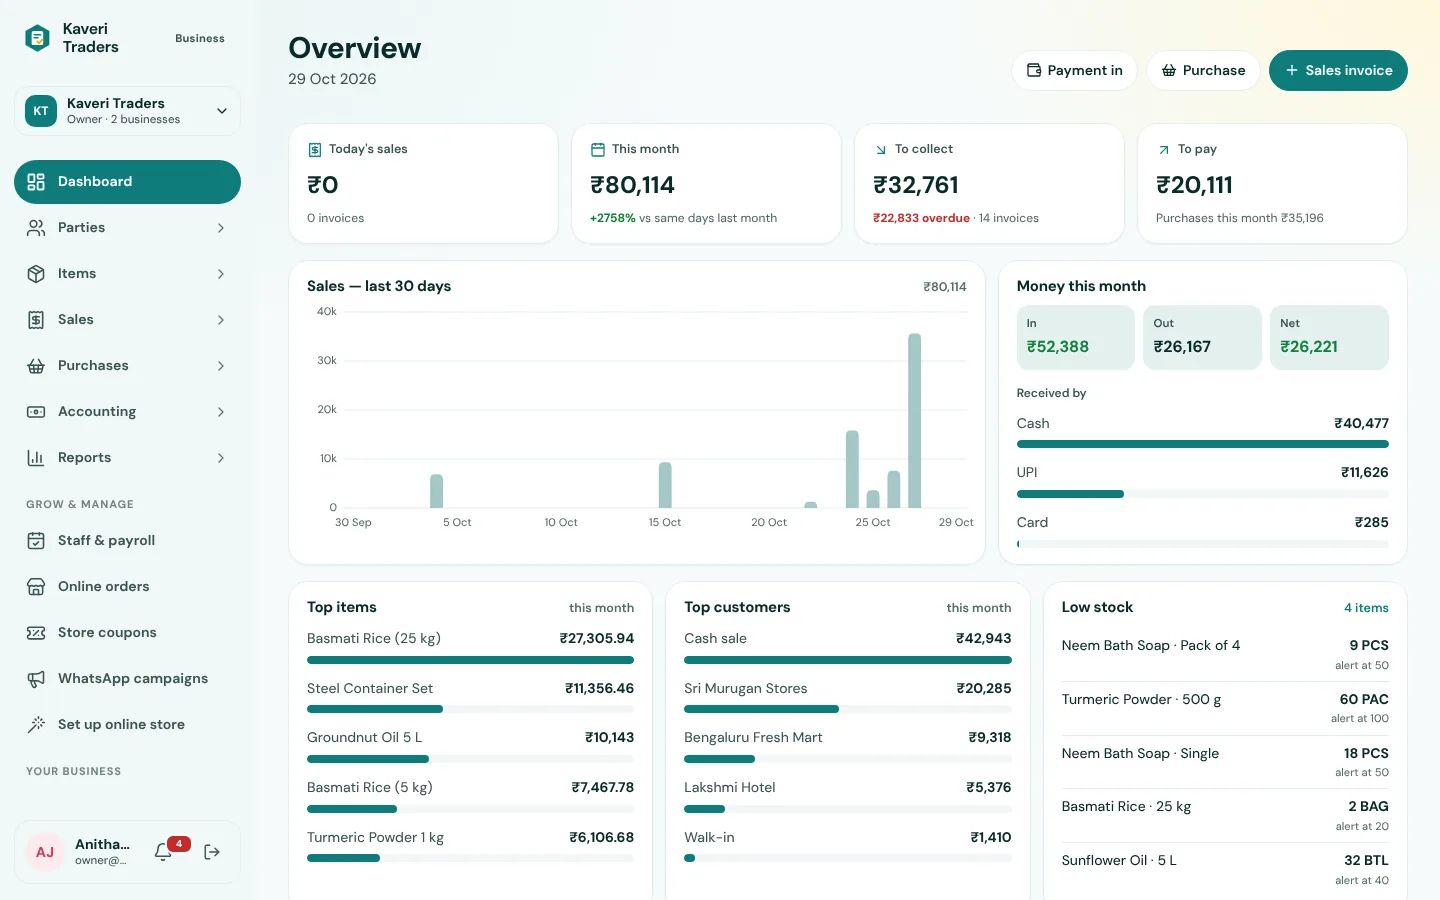Click the logout icon
This screenshot has height=900, width=1440.
[x=212, y=852]
